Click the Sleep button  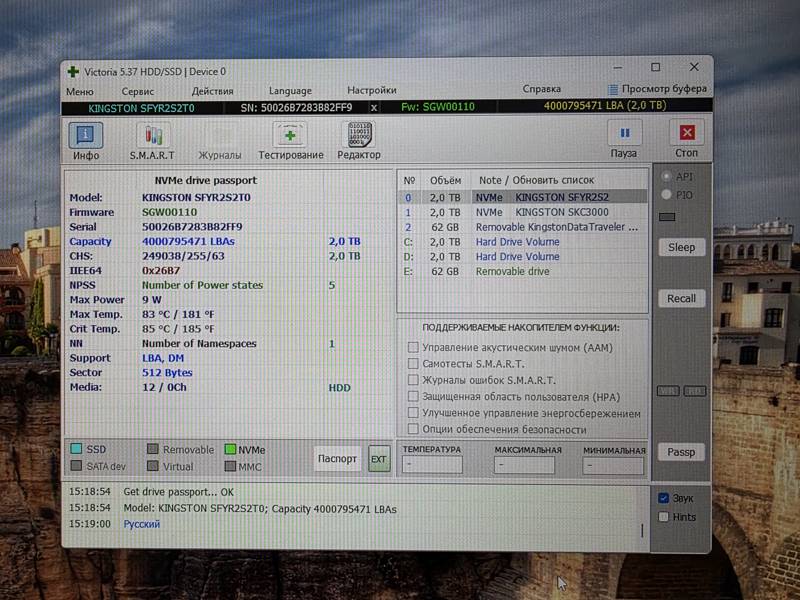tap(681, 247)
